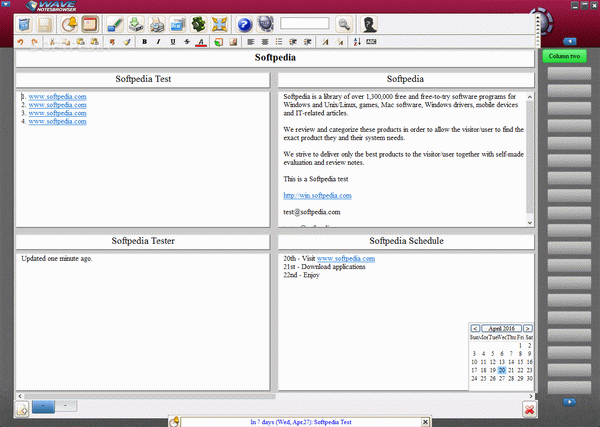Toggle the bullet list button
The height and width of the screenshot is (427, 600).
(279, 42)
